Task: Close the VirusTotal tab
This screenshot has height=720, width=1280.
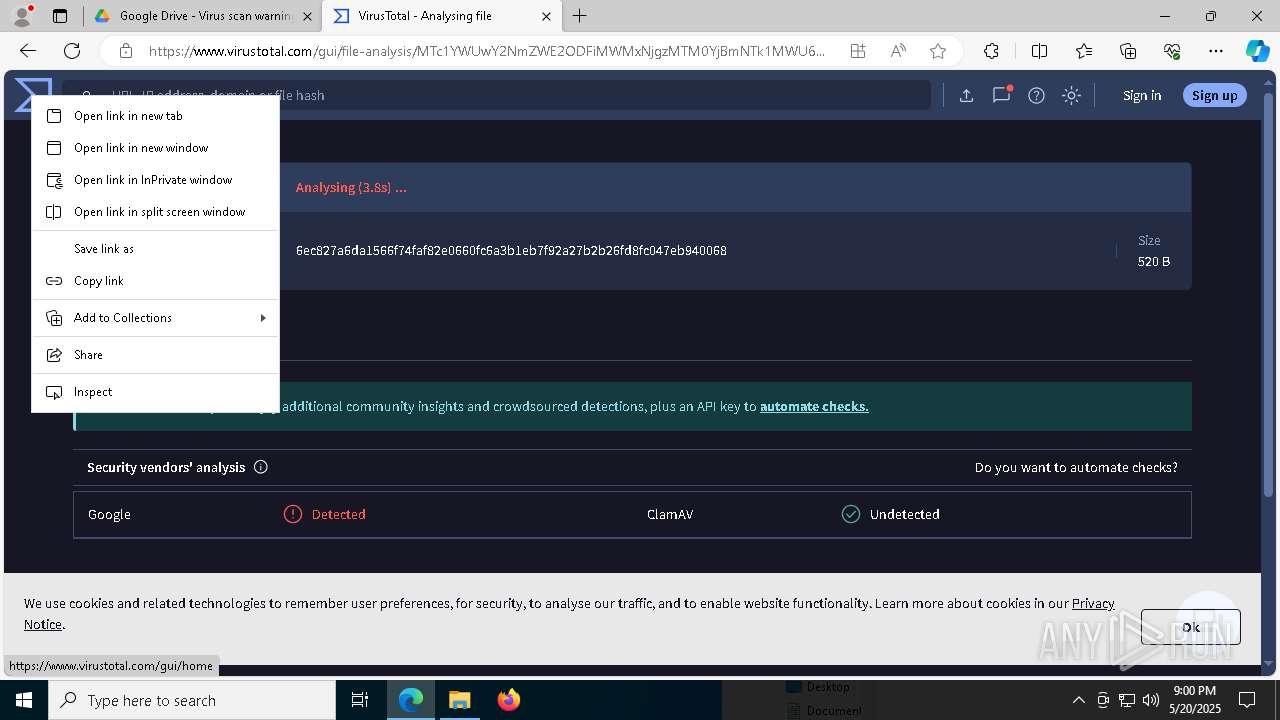Action: click(x=546, y=16)
